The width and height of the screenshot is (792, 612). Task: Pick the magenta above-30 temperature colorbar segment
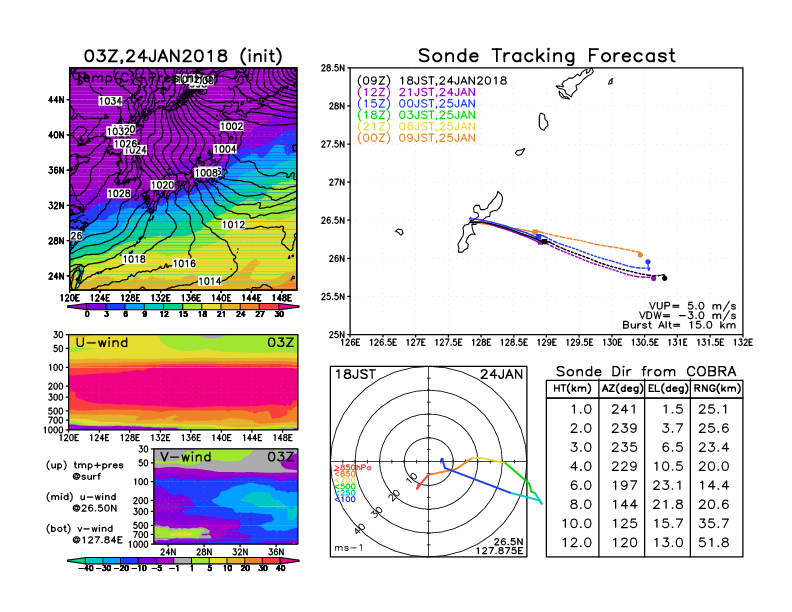click(x=289, y=307)
